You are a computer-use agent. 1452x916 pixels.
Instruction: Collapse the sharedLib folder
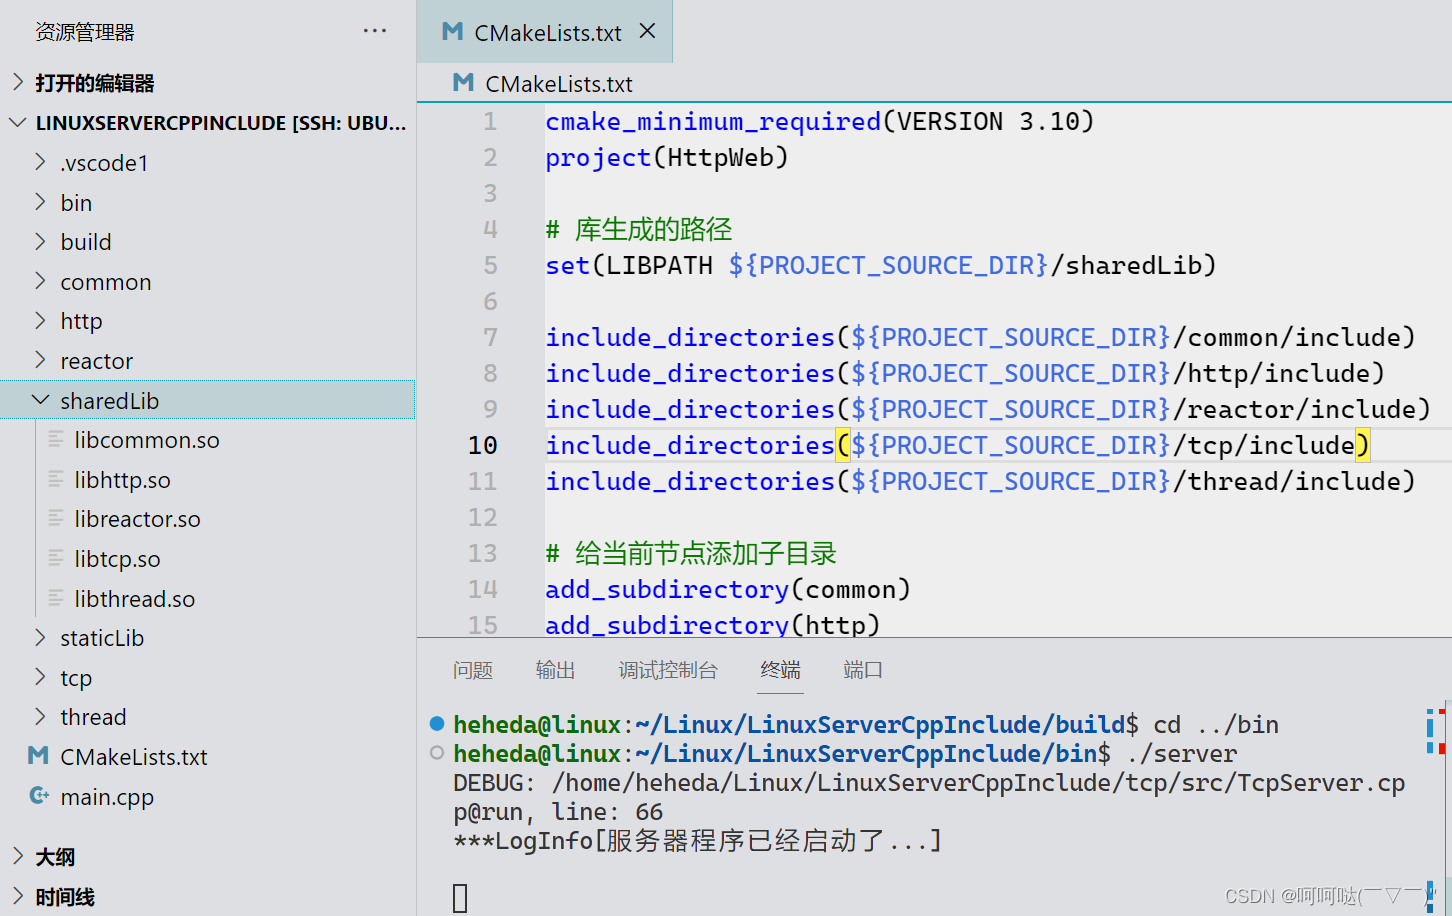(x=41, y=400)
